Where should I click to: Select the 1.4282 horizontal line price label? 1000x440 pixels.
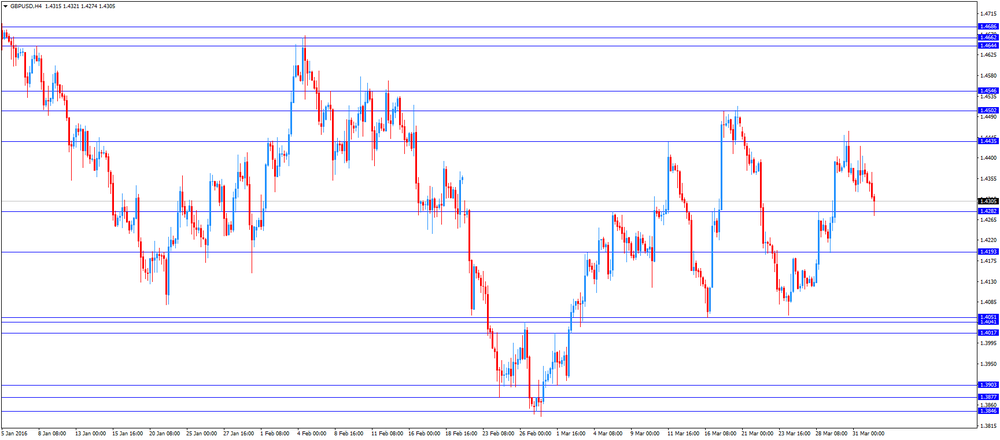pyautogui.click(x=988, y=211)
